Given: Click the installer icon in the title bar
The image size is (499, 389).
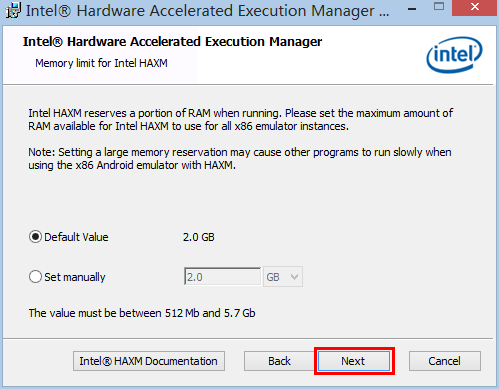Looking at the screenshot, I should tap(13, 10).
